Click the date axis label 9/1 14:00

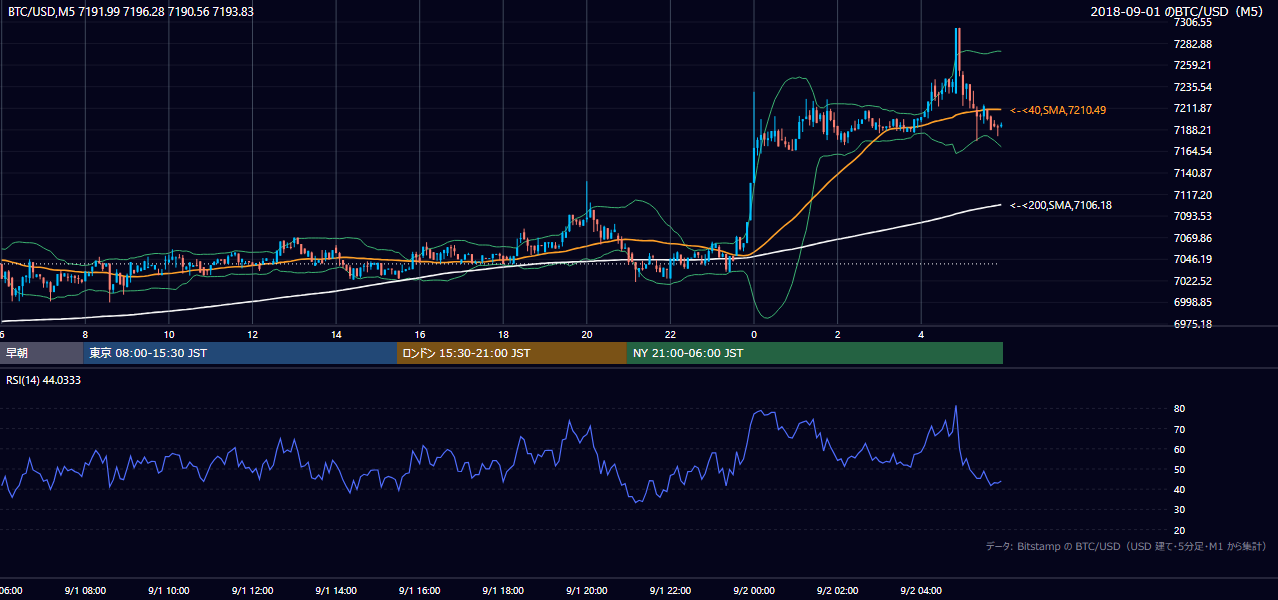tap(336, 590)
